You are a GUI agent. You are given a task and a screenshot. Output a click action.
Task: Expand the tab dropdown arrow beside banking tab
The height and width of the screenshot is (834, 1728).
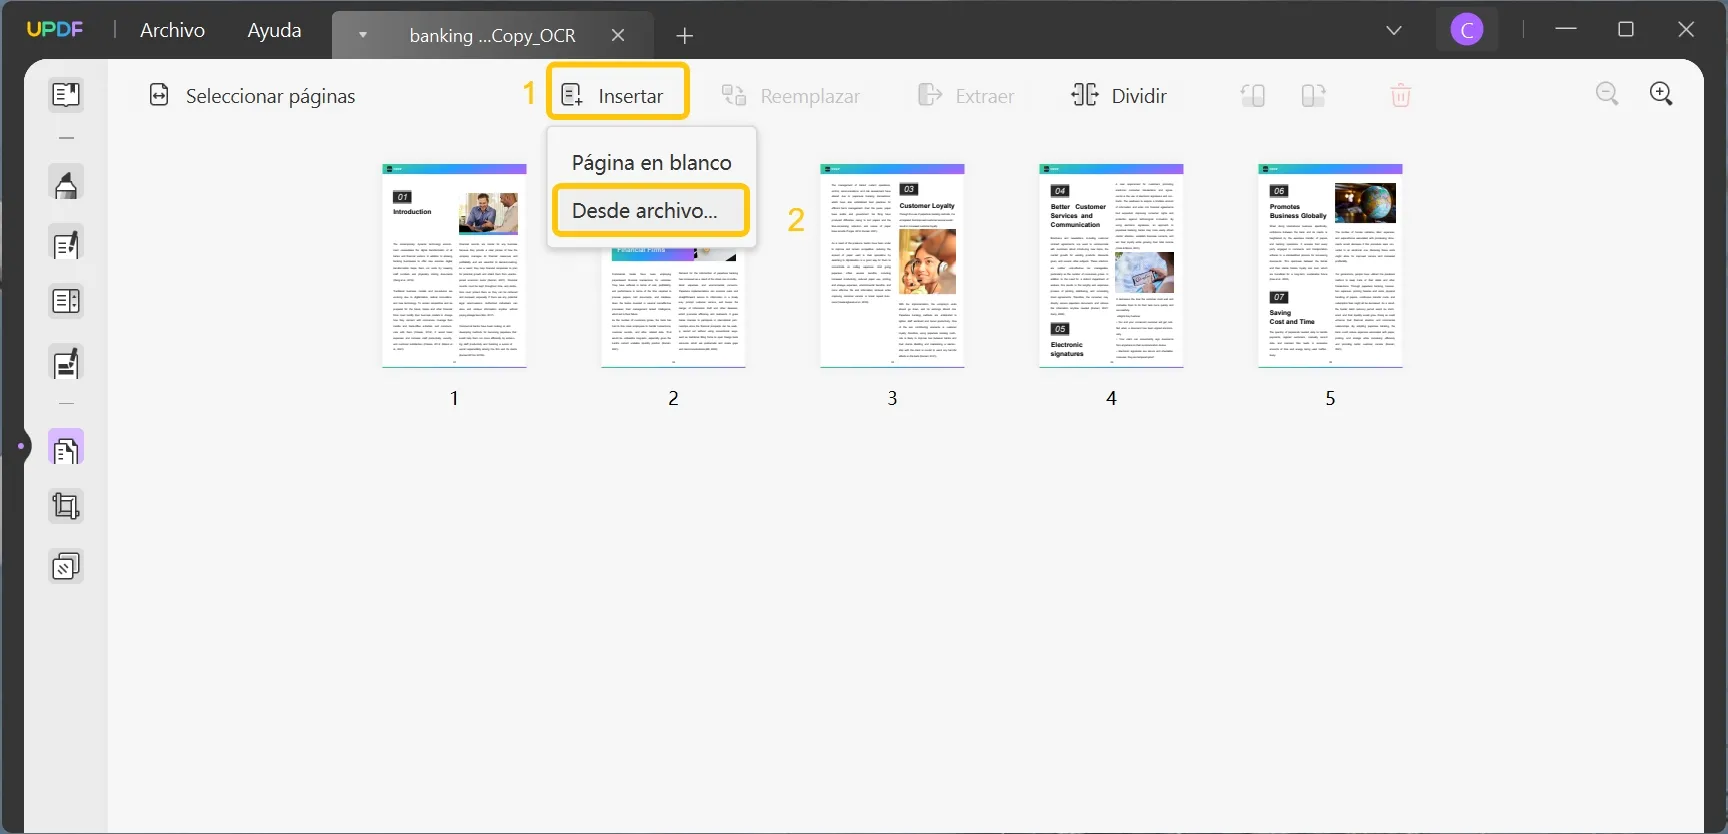pos(362,36)
